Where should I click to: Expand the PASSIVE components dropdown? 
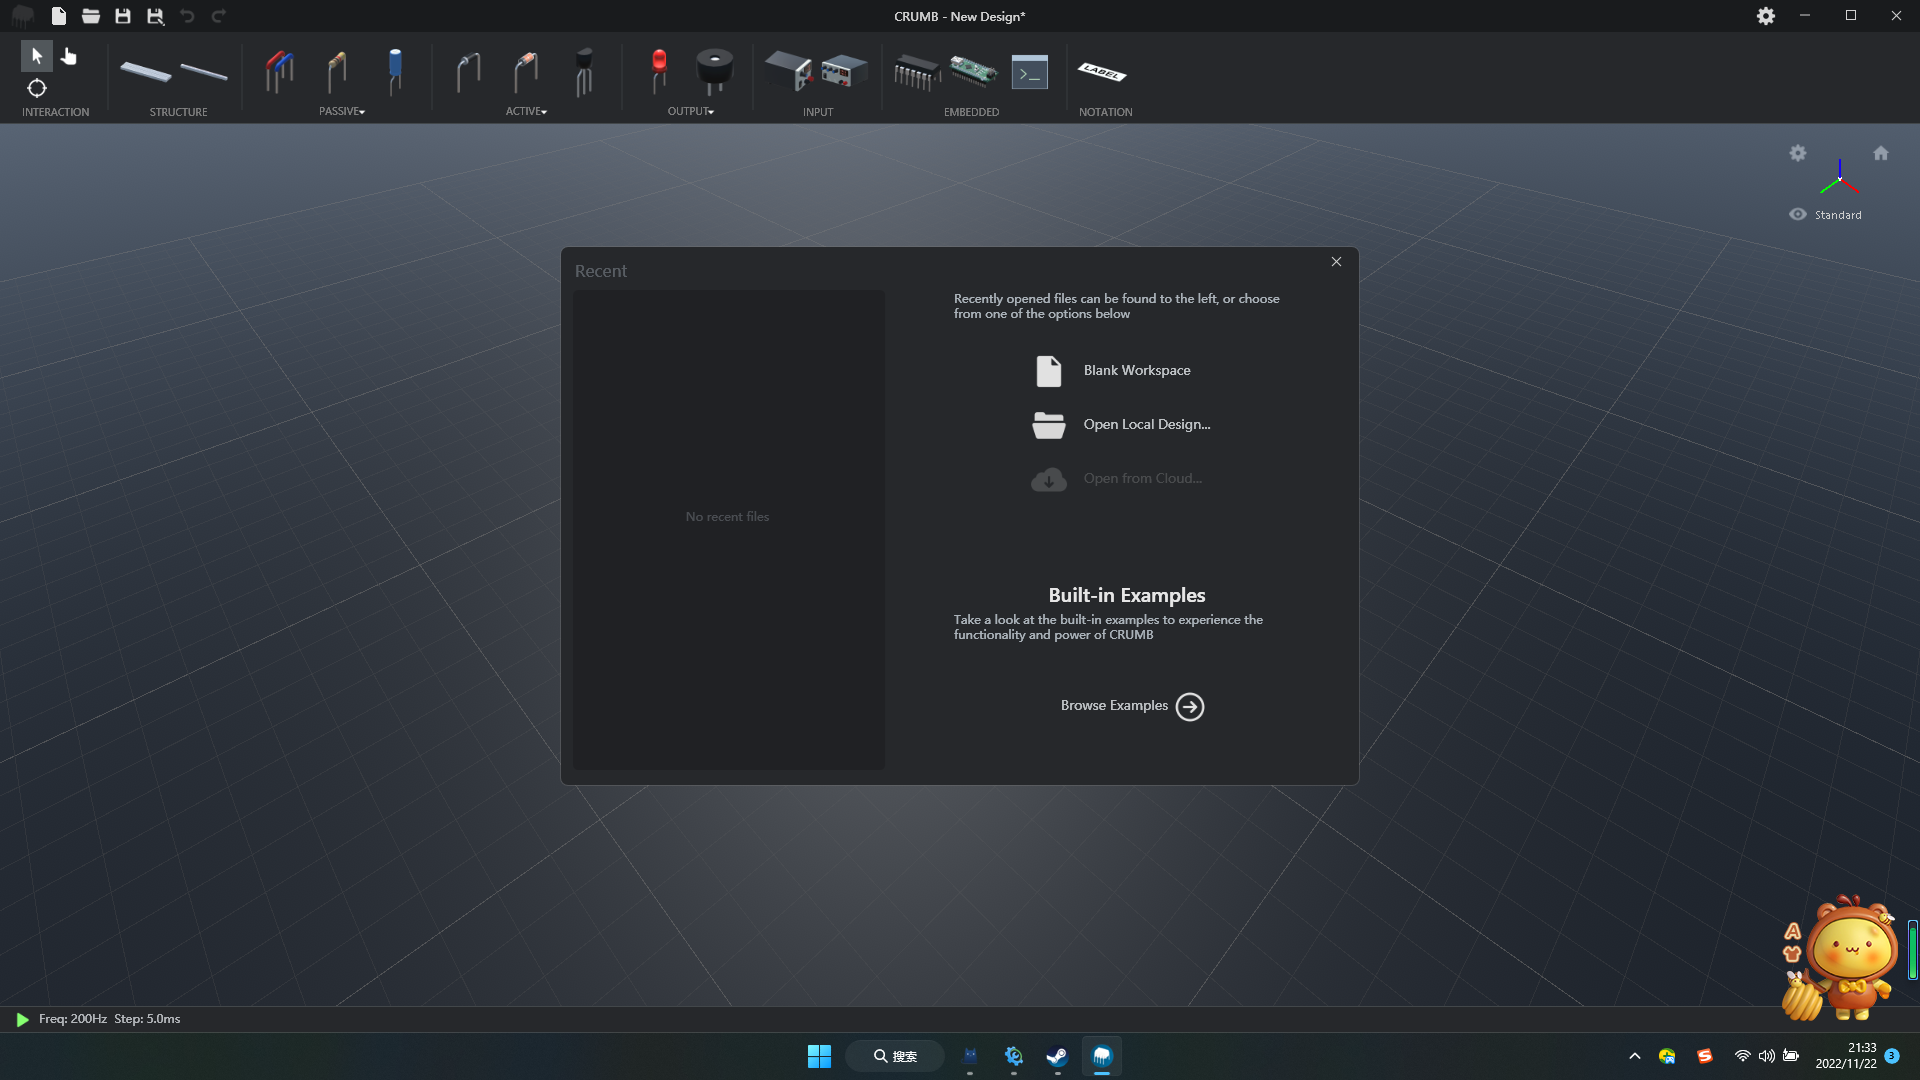[342, 112]
